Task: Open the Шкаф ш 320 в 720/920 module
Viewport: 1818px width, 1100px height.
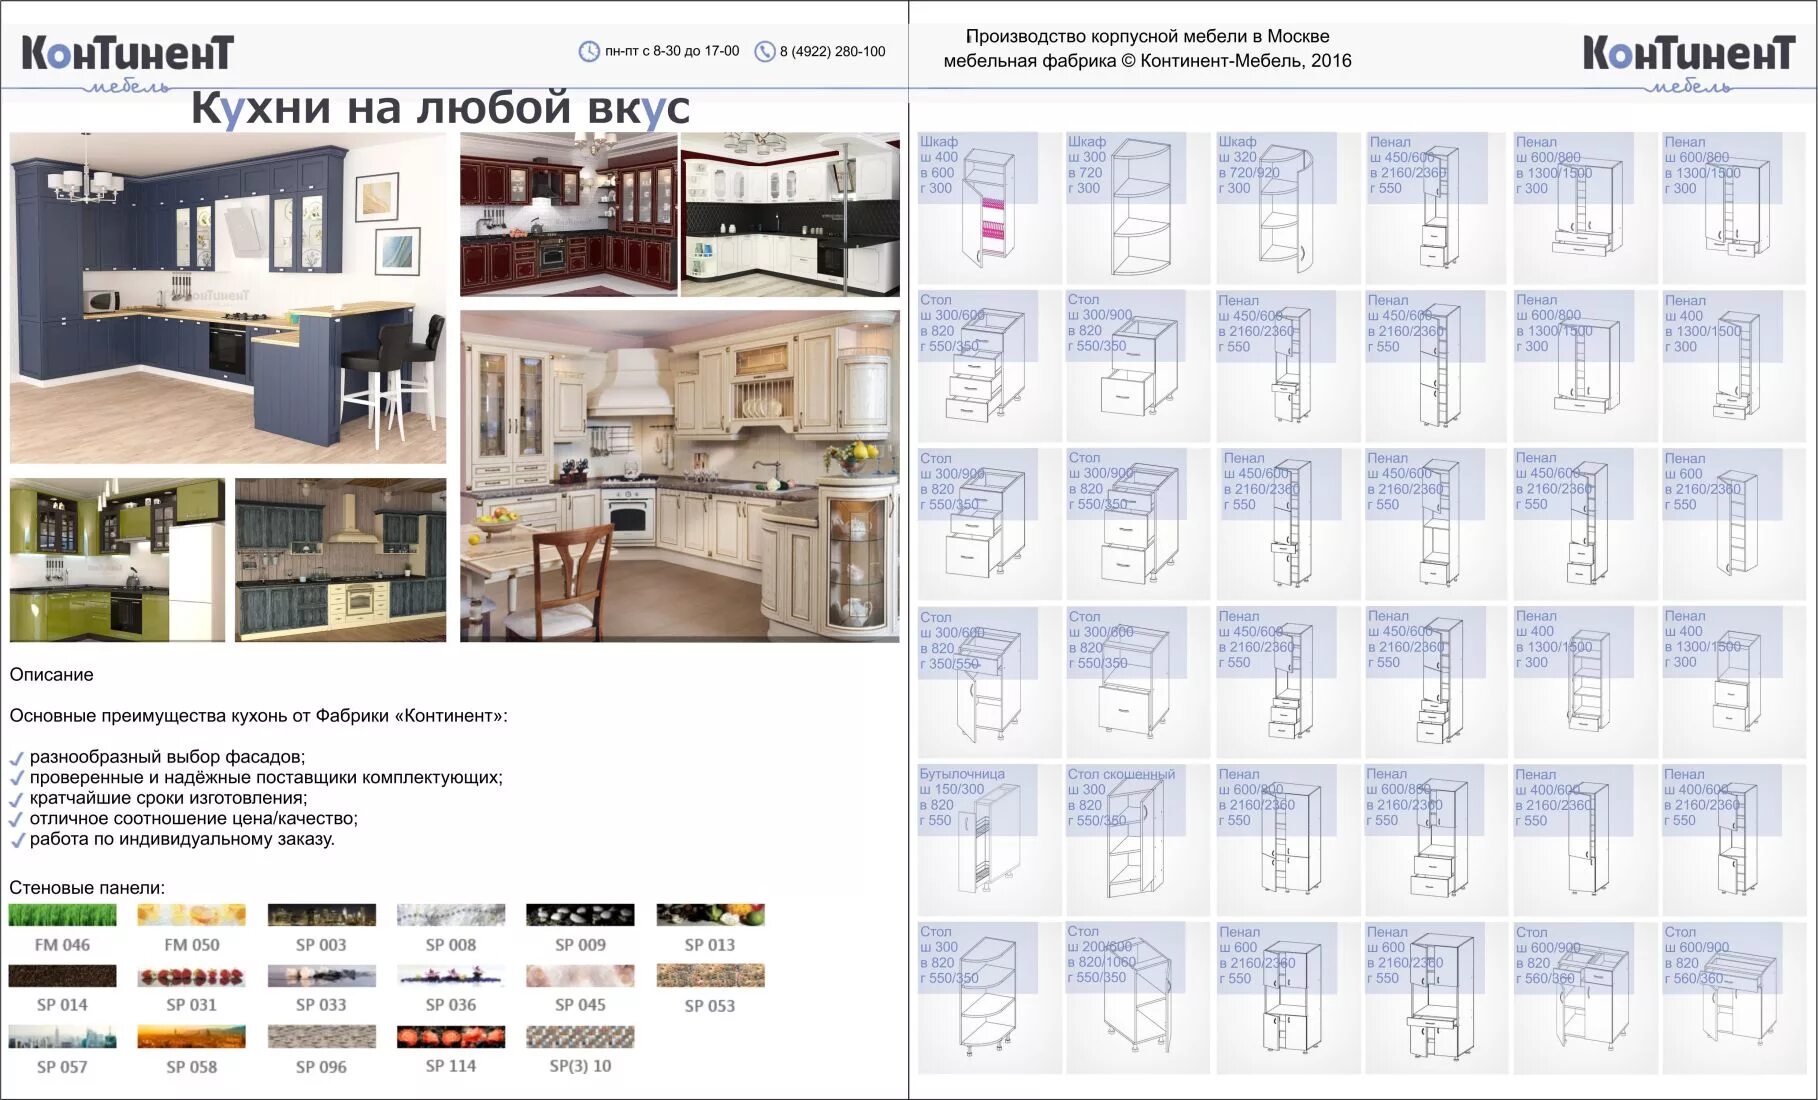Action: 1288,208
